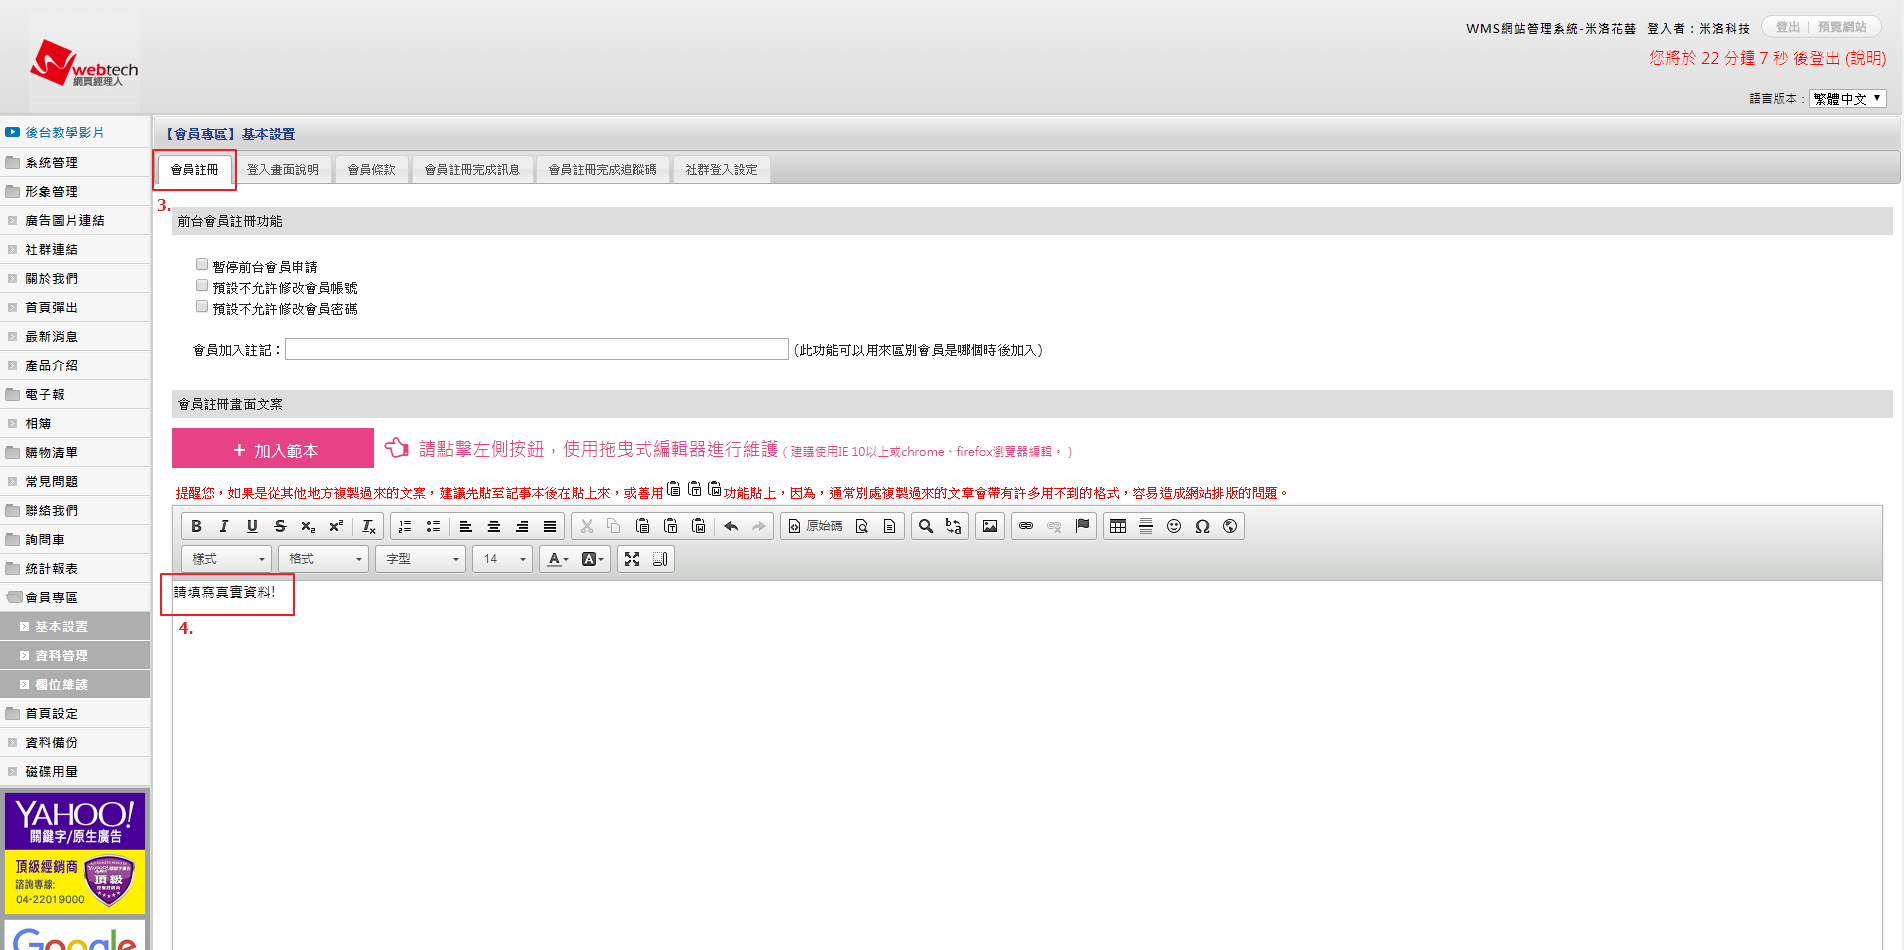Viewport: 1904px width, 950px height.
Task: Check 暫停前台會員申請 checkbox
Action: (202, 265)
